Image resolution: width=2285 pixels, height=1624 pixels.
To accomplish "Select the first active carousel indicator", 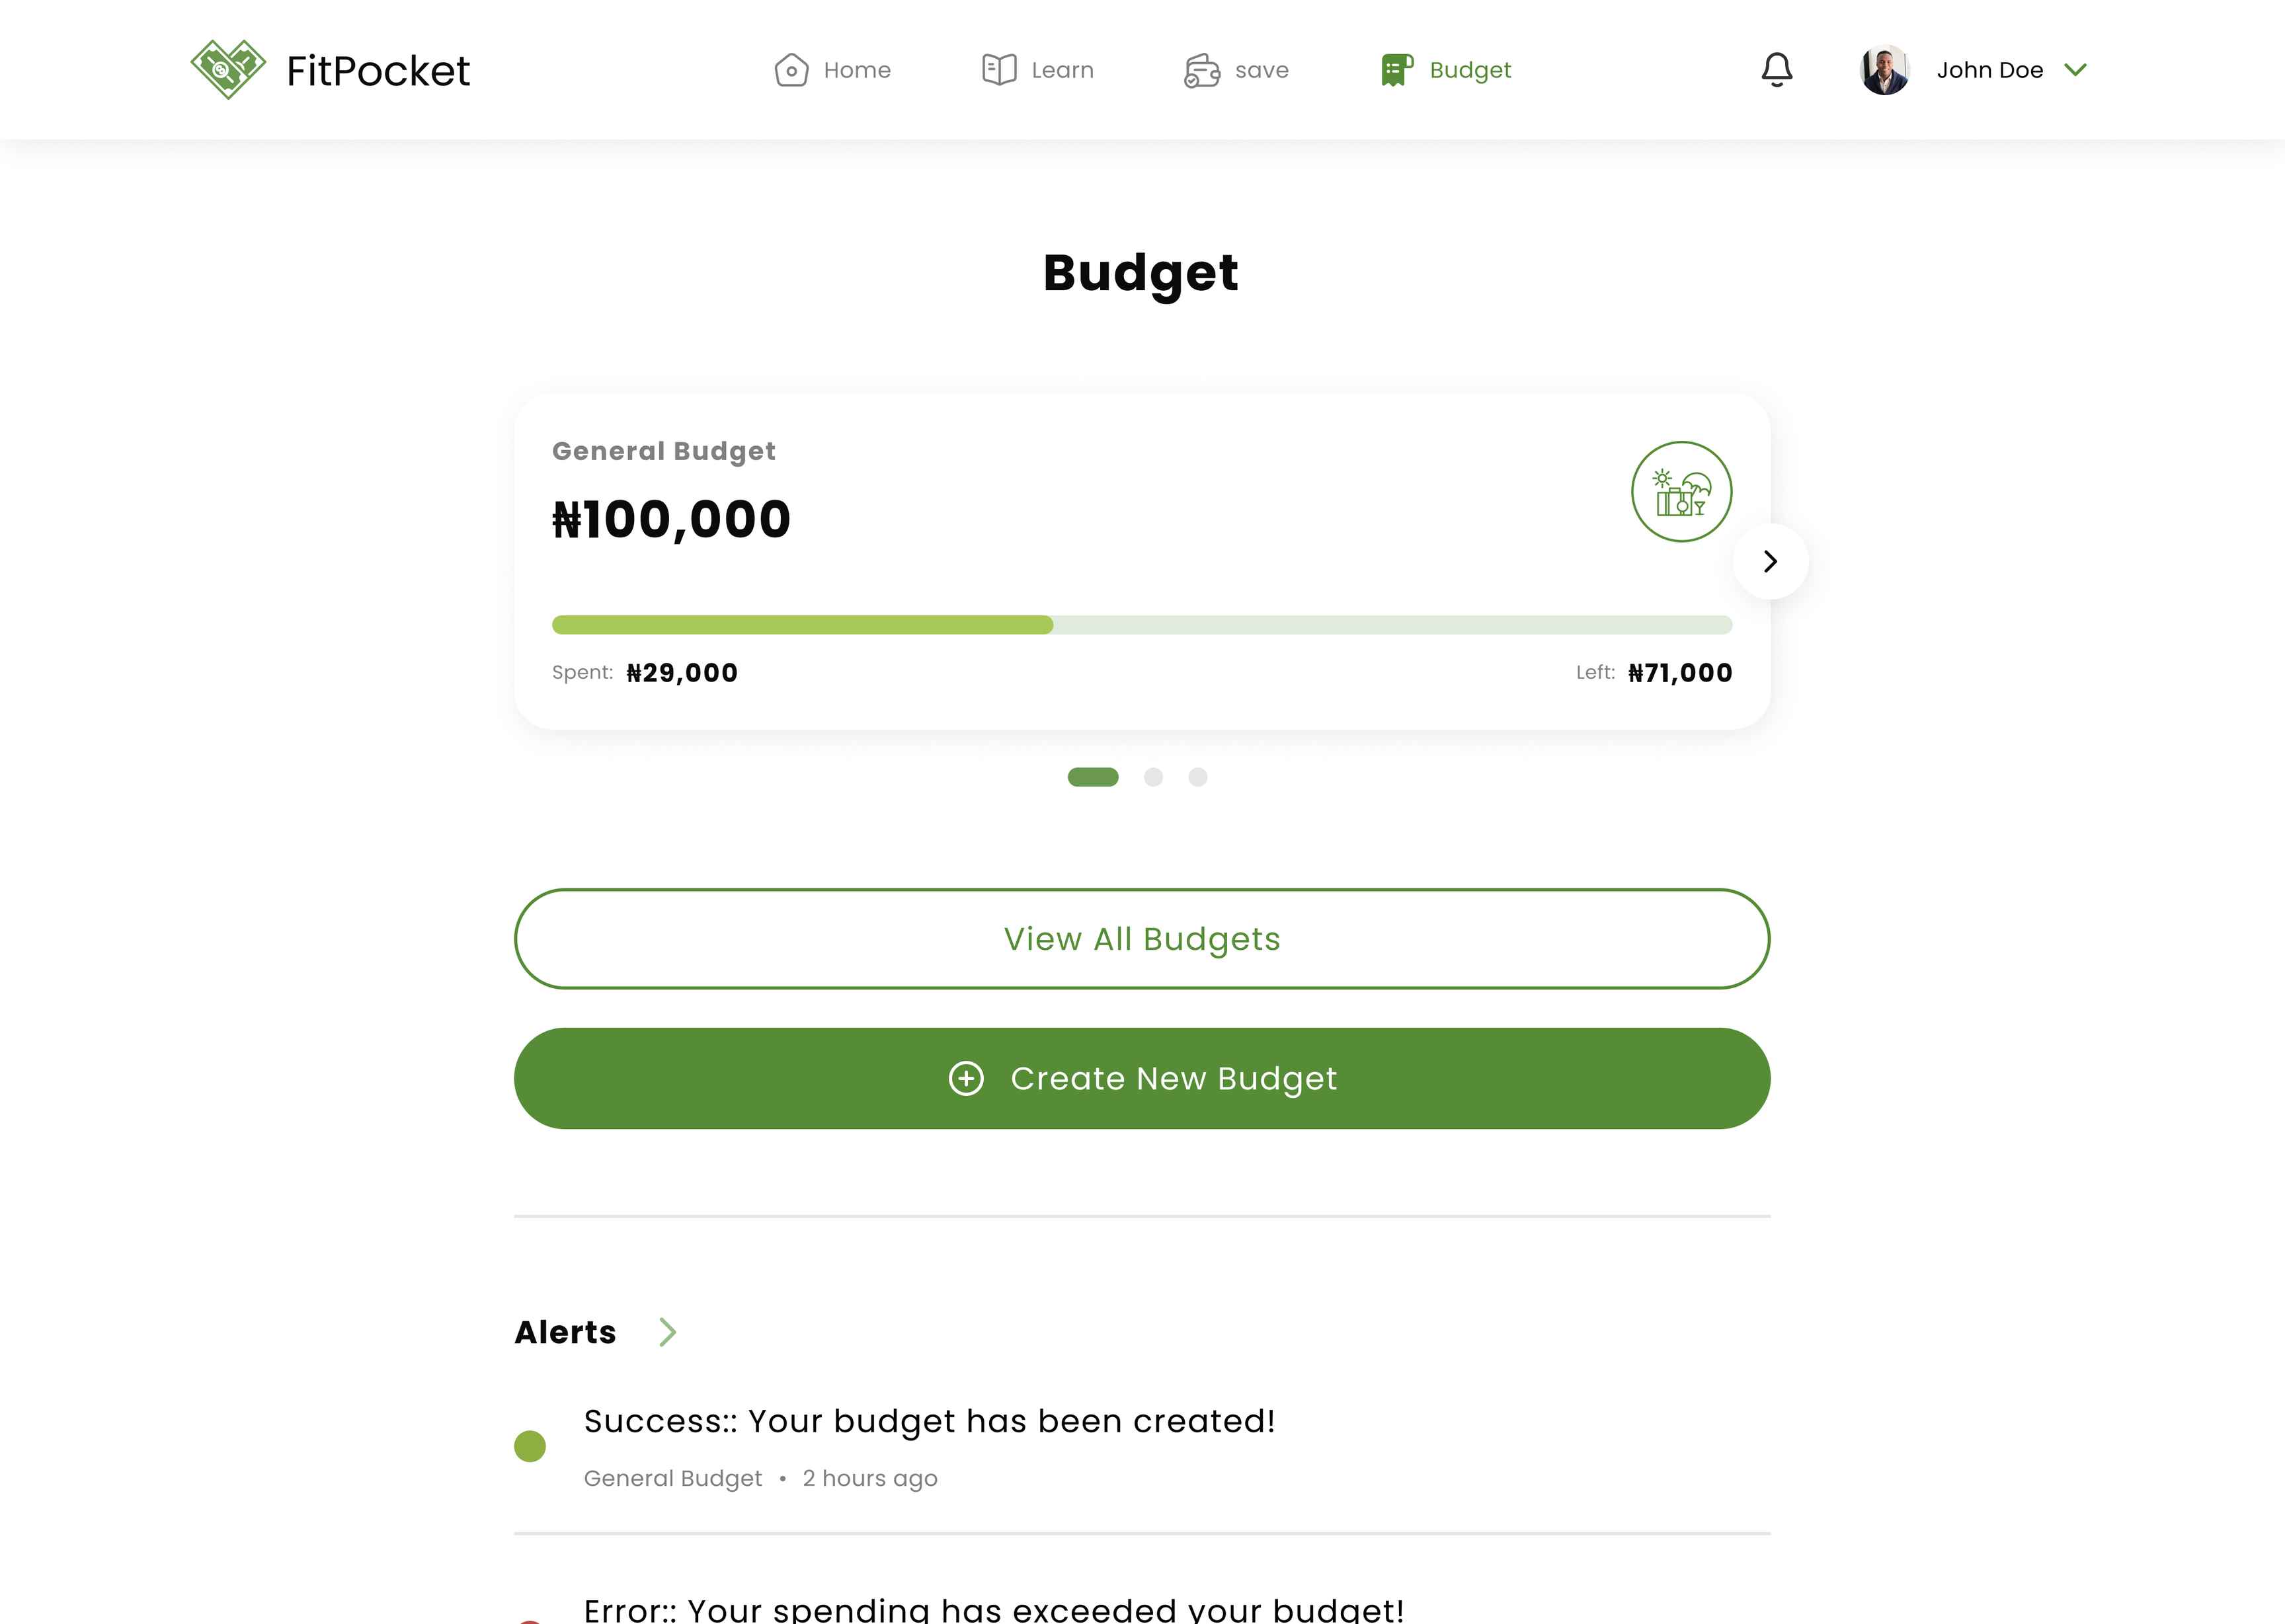I will (x=1093, y=777).
